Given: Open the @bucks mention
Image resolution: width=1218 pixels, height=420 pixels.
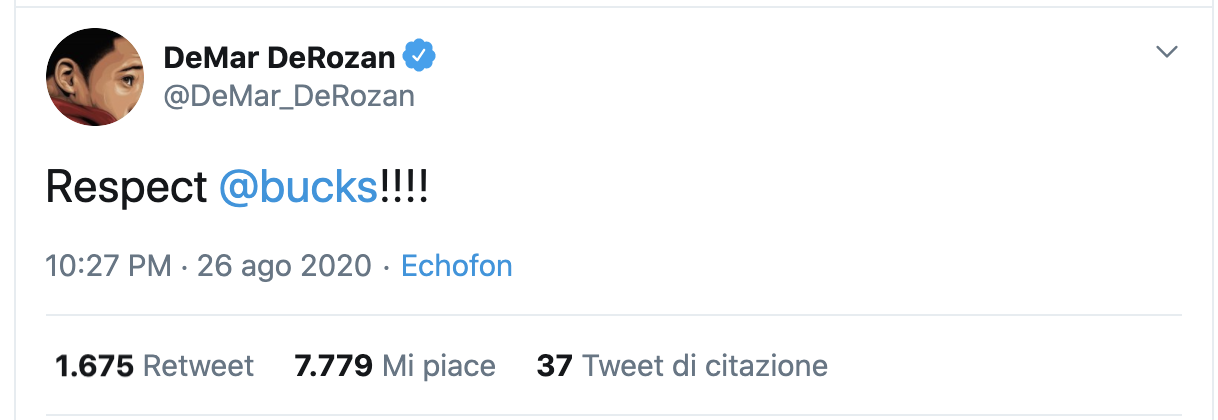Looking at the screenshot, I should coord(299,188).
